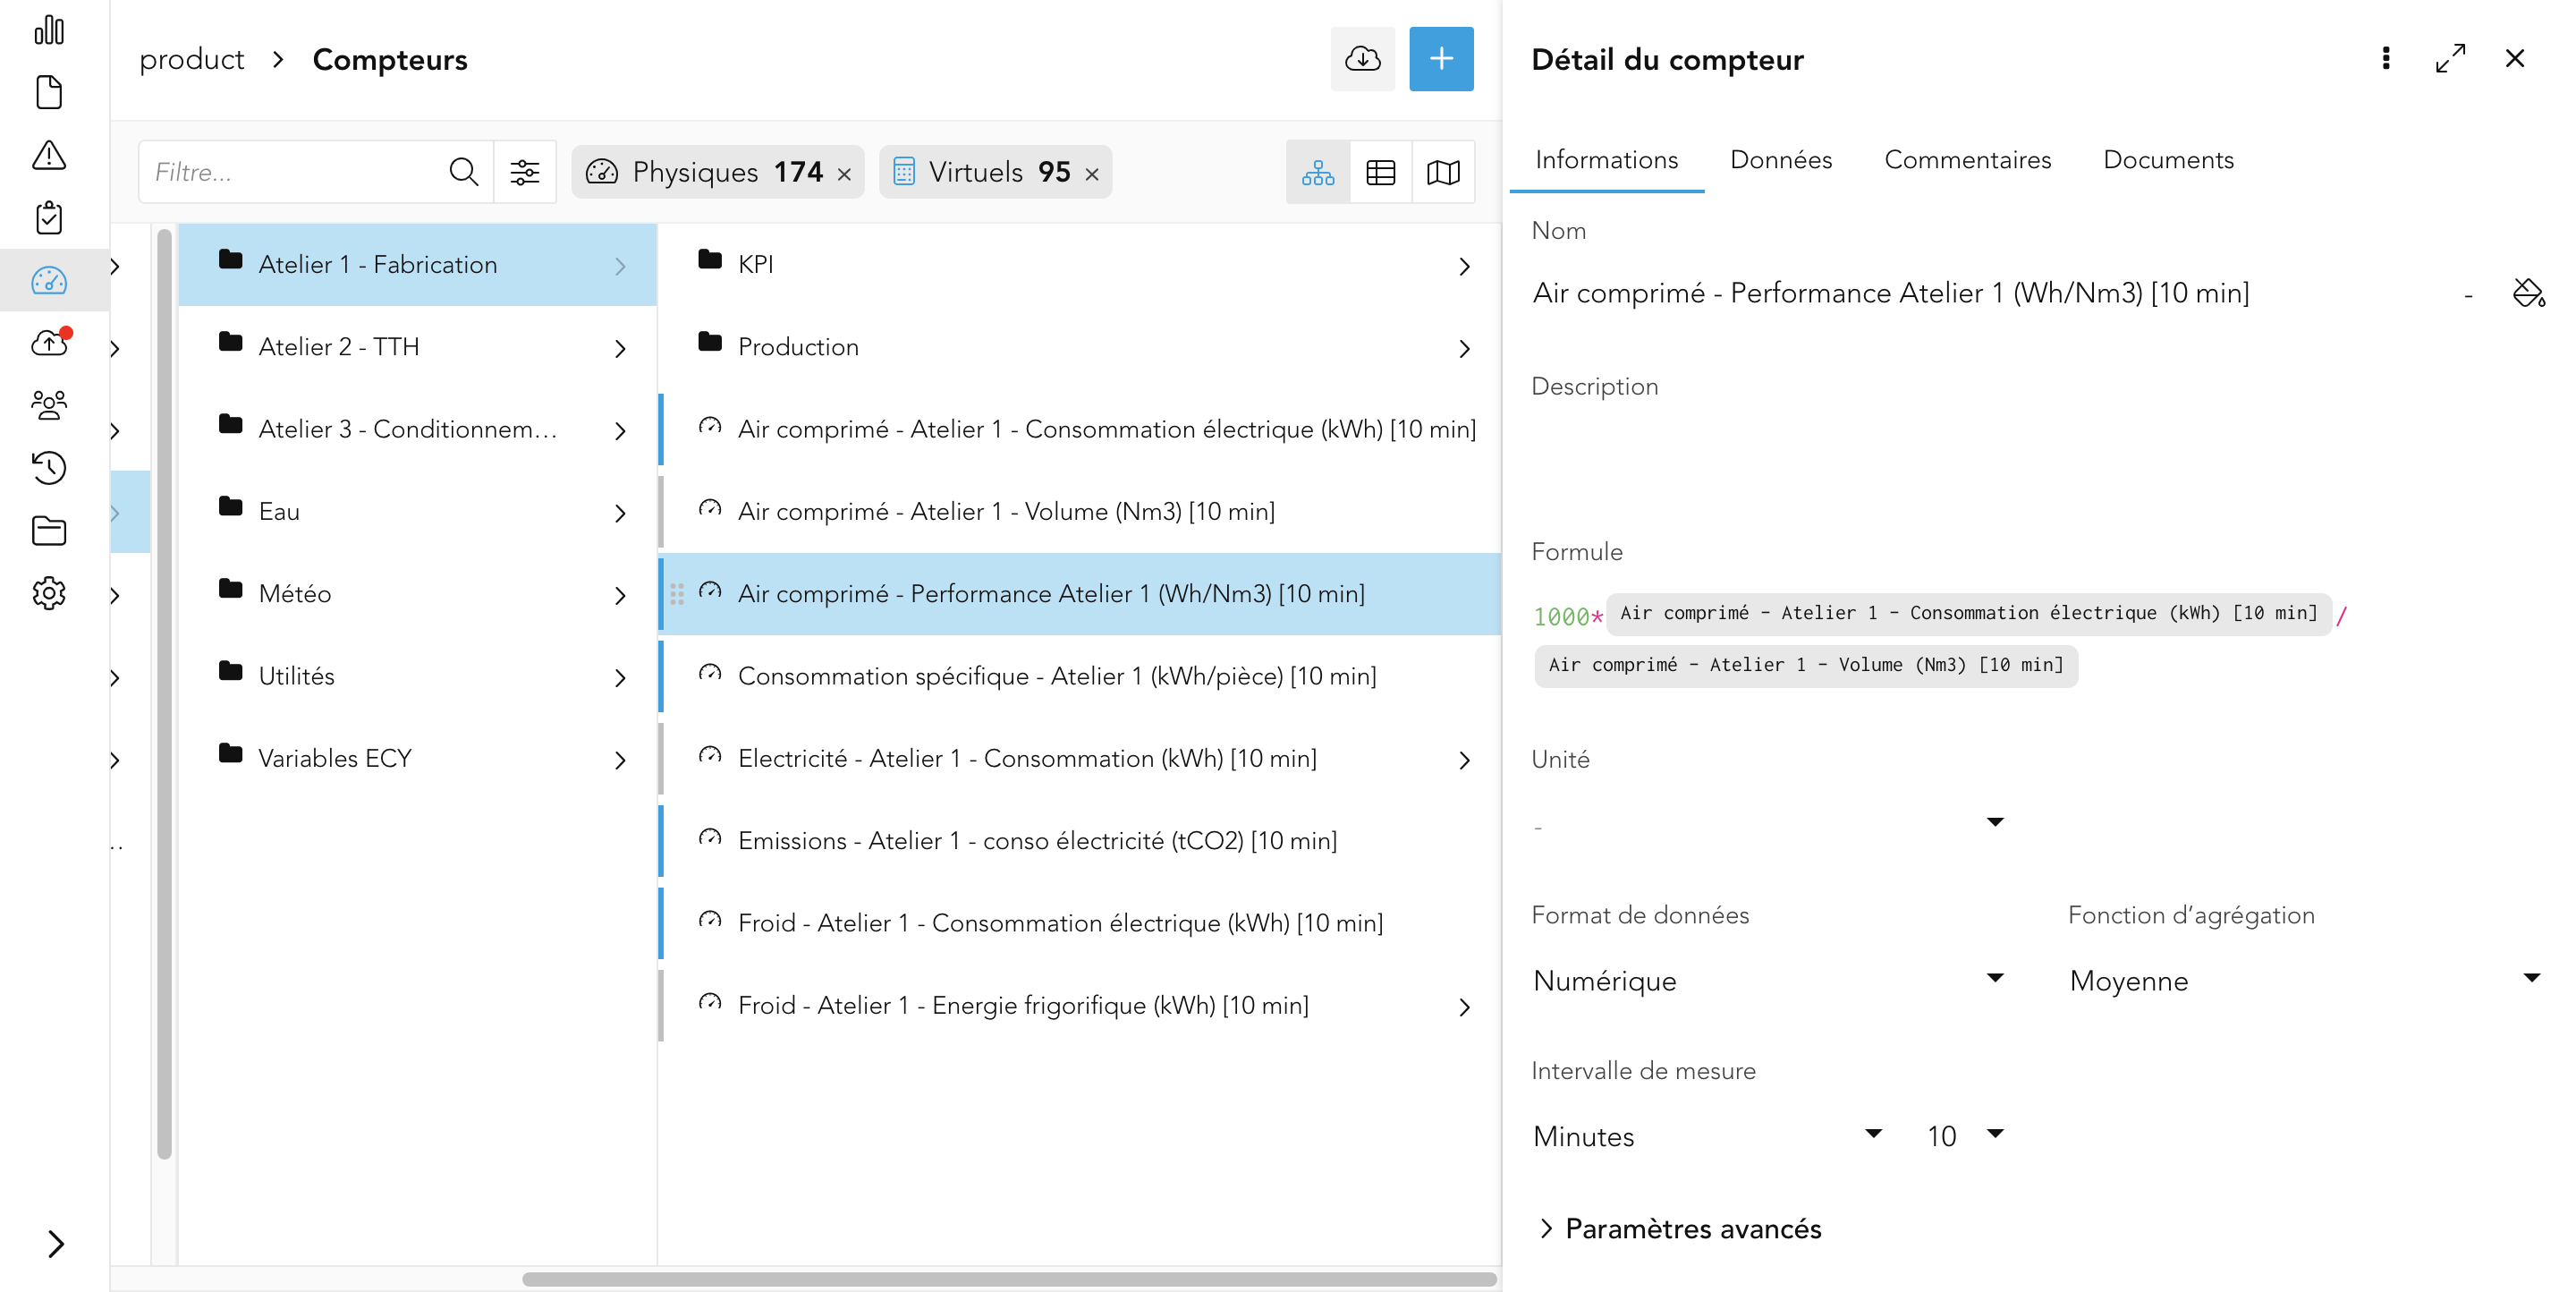The width and height of the screenshot is (2576, 1292).
Task: Expand the Atelier 2 - TTH chevron
Action: (x=620, y=348)
